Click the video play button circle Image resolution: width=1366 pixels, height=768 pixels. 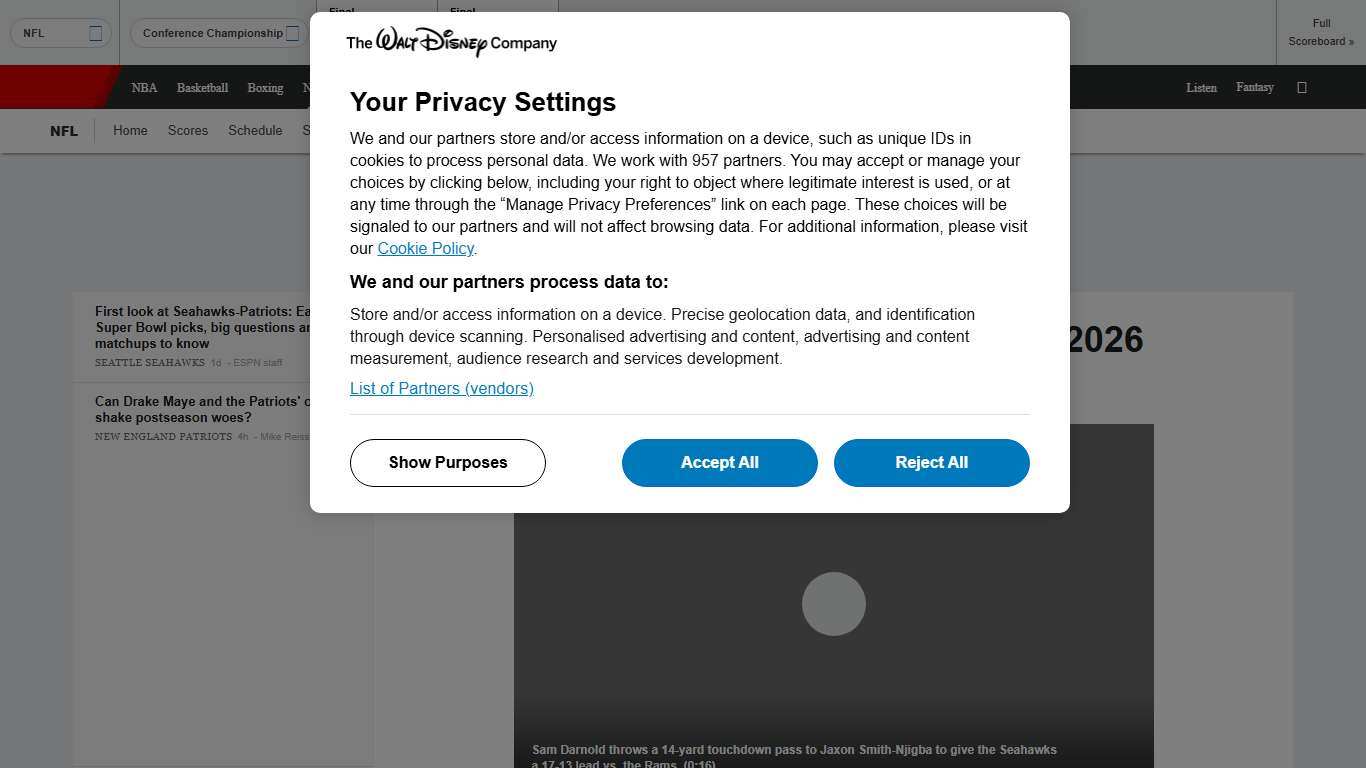pyautogui.click(x=833, y=604)
